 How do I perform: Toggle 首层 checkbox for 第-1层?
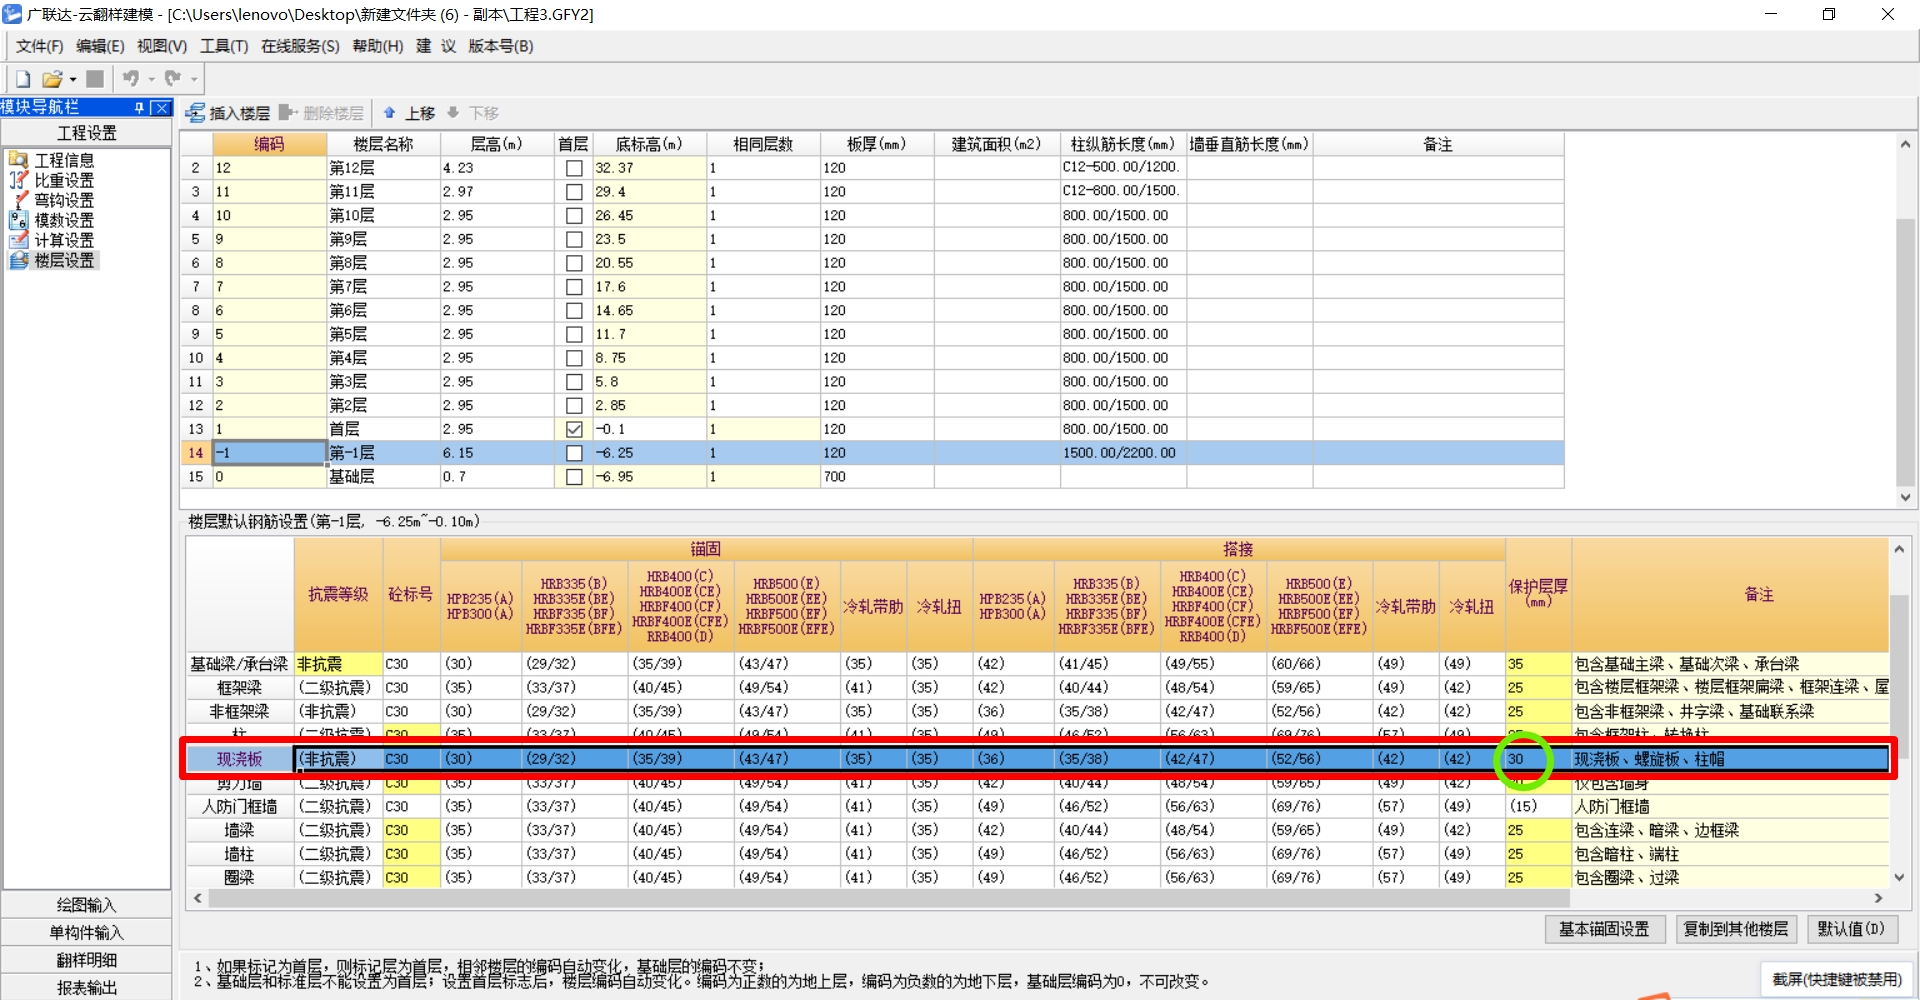click(x=574, y=454)
